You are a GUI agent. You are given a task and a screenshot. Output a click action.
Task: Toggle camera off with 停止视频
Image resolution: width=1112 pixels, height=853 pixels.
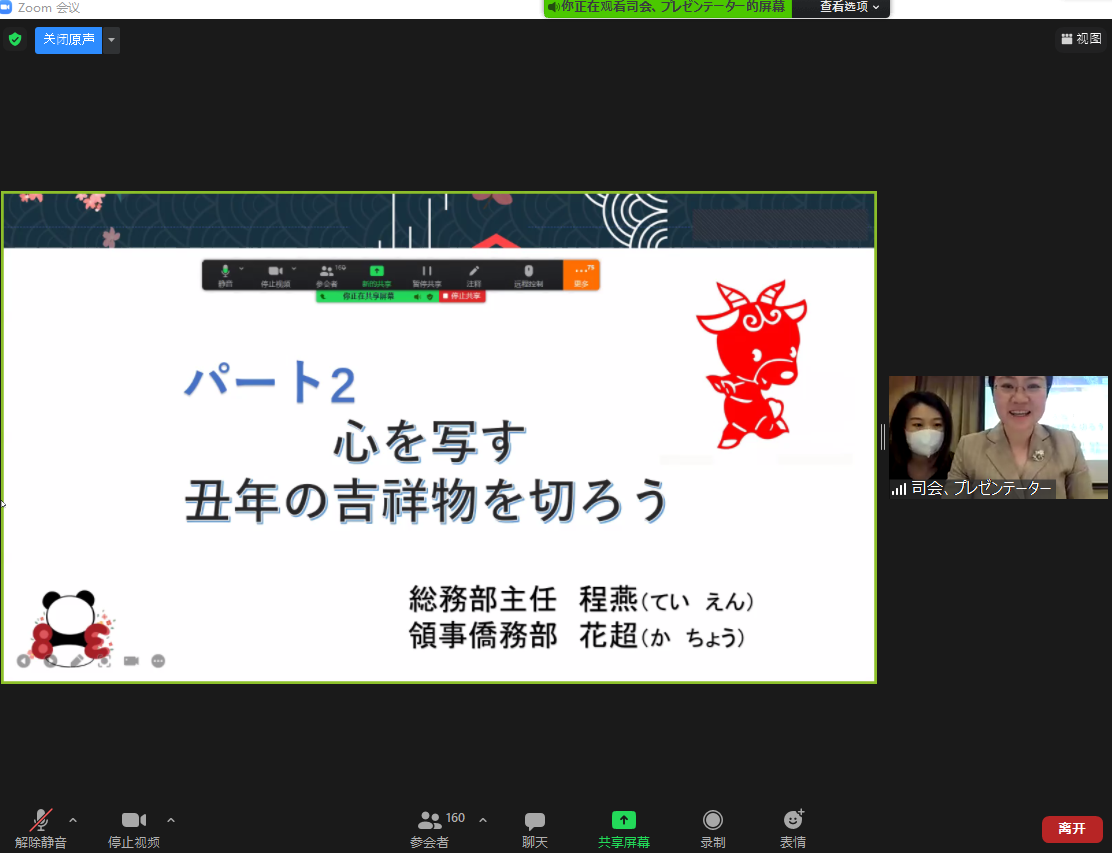[134, 829]
